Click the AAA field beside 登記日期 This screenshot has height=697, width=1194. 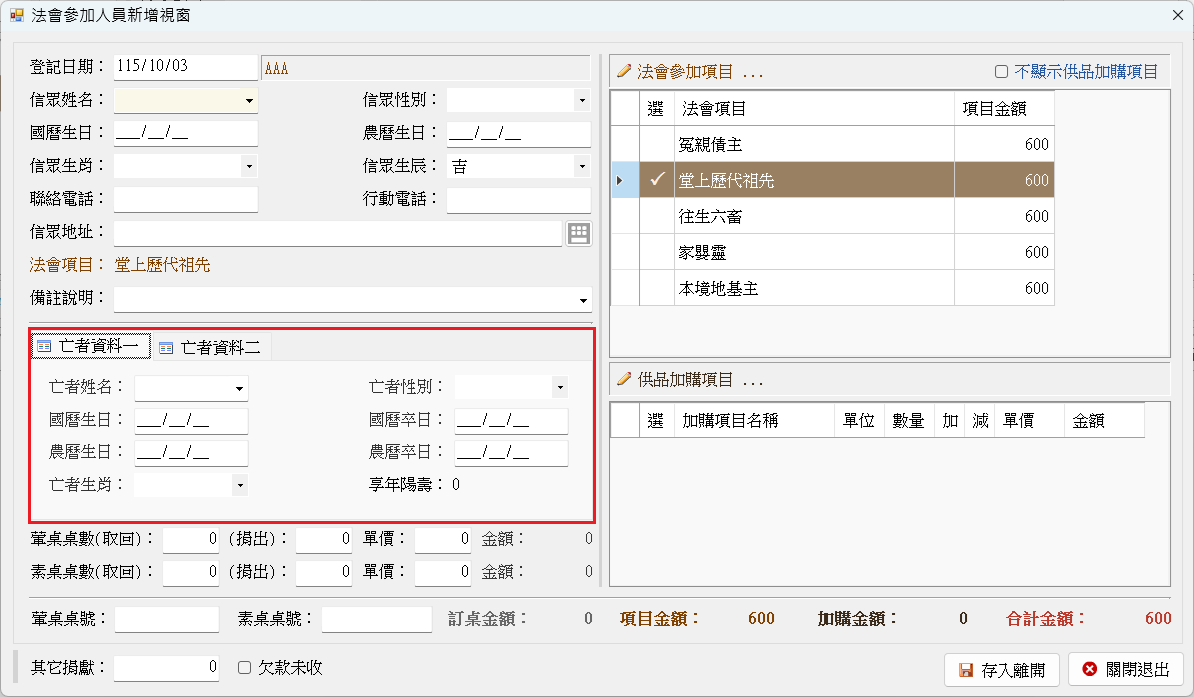tap(426, 68)
